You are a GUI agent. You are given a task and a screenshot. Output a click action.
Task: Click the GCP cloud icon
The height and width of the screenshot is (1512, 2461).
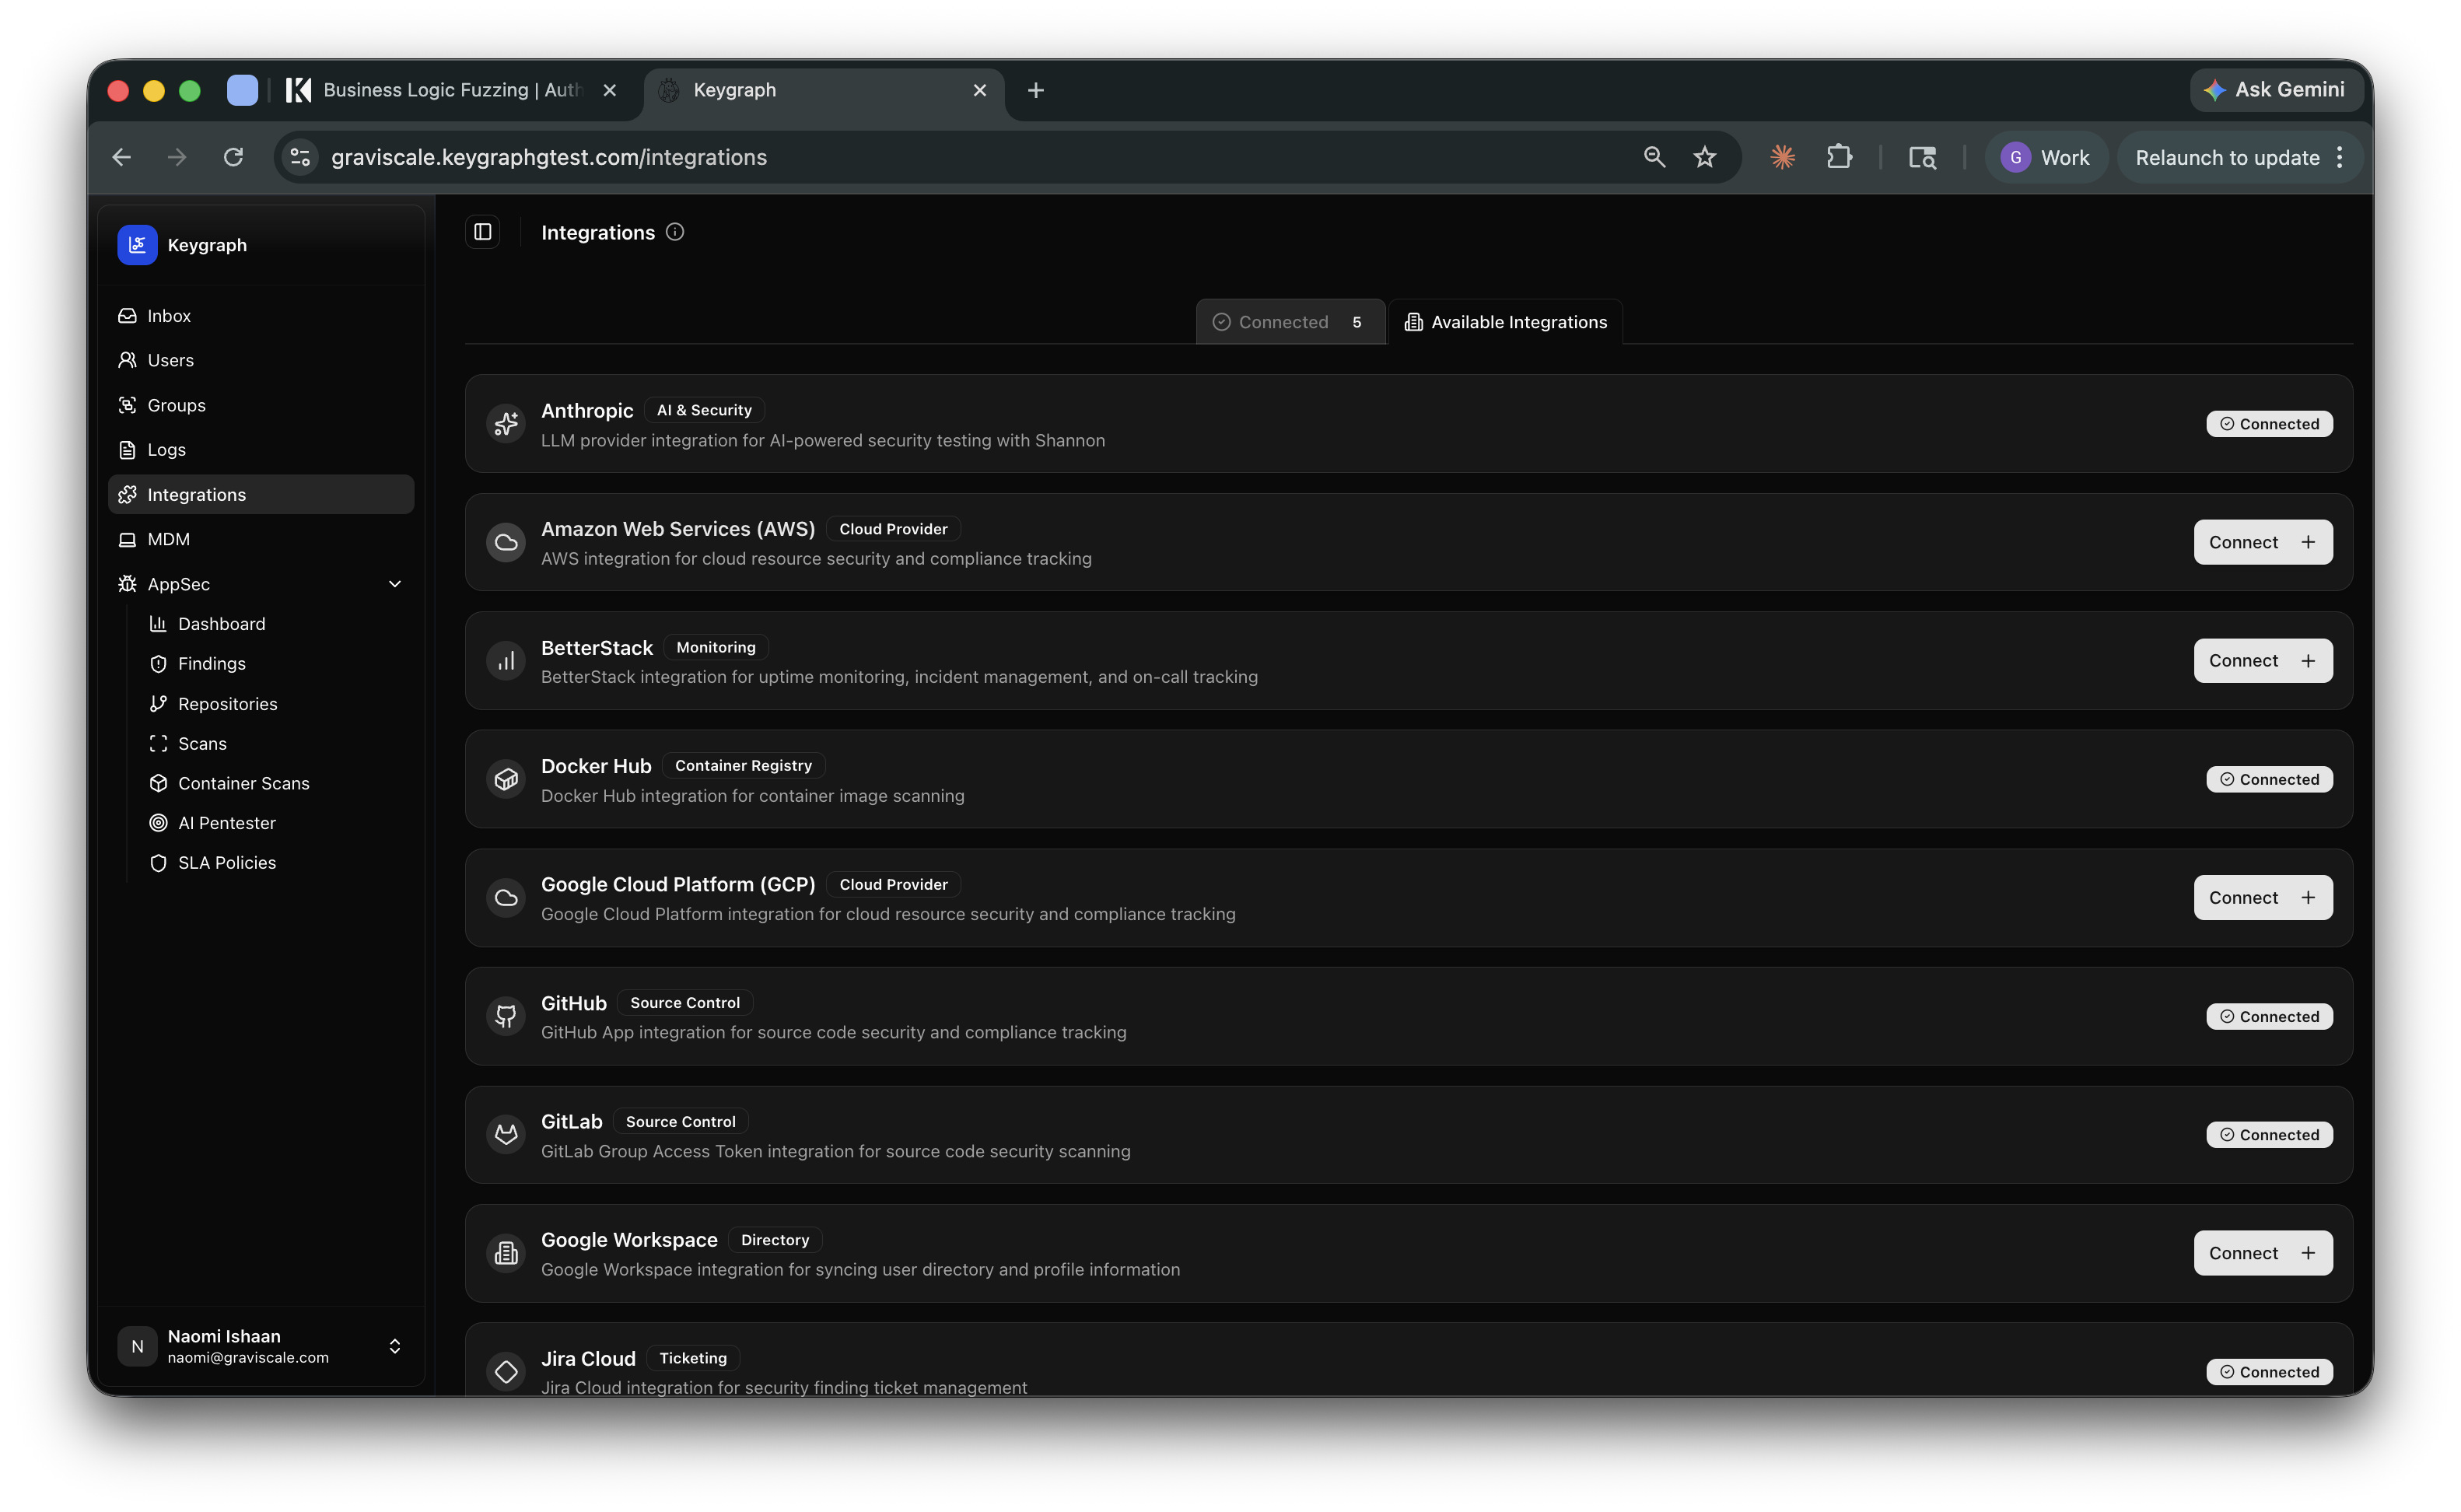tap(506, 898)
